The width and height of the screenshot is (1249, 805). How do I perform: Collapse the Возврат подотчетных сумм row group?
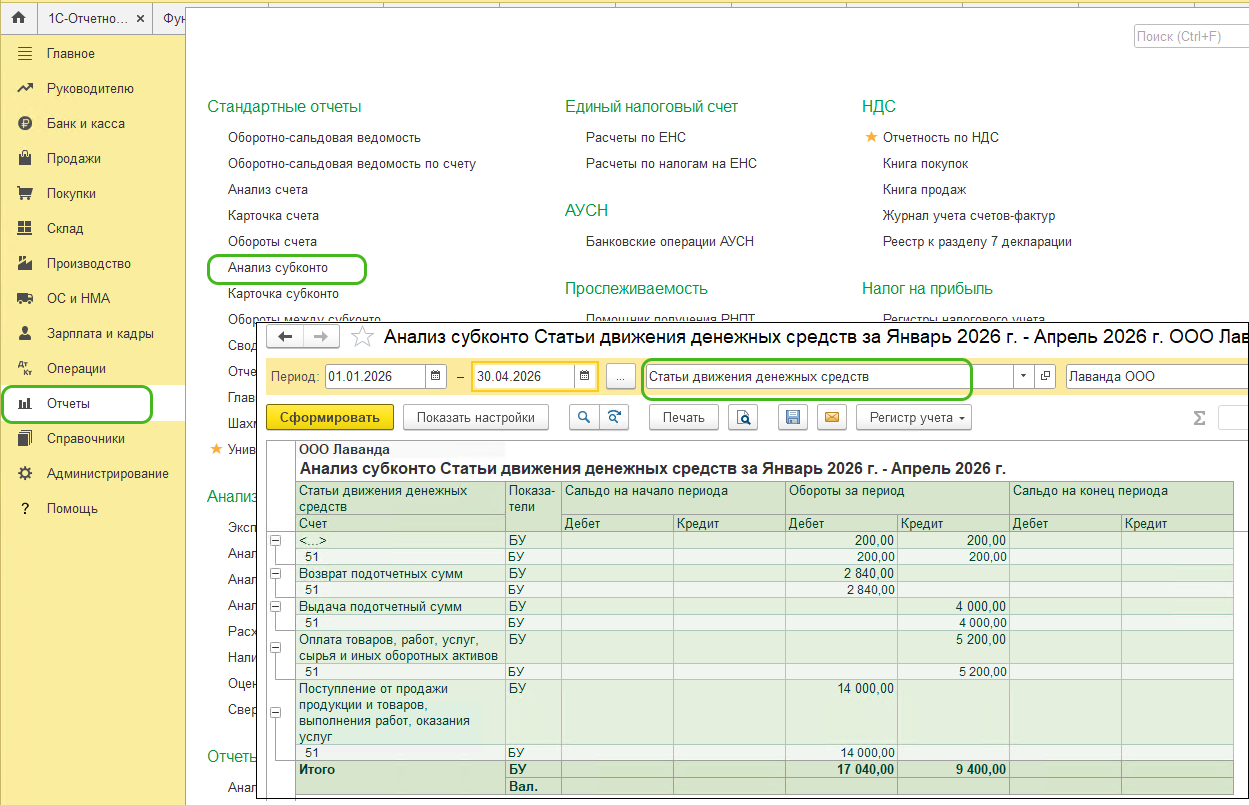pos(276,574)
